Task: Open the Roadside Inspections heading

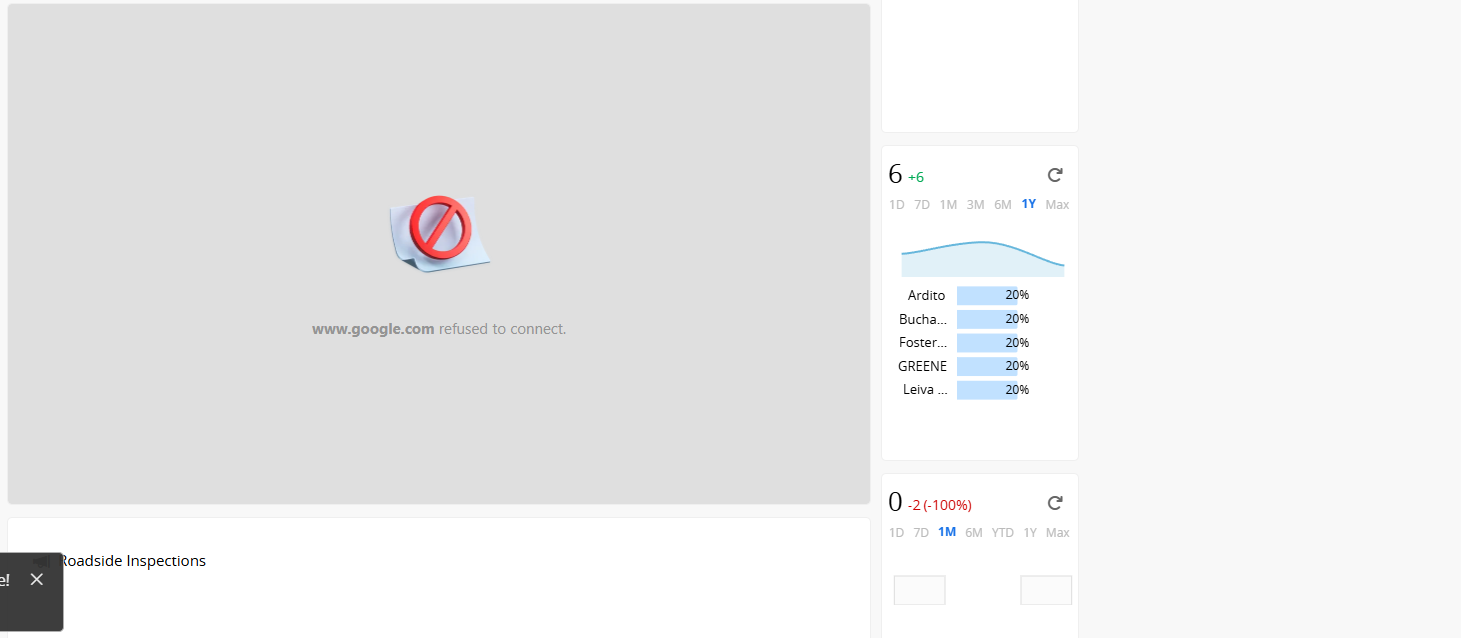Action: 132,561
